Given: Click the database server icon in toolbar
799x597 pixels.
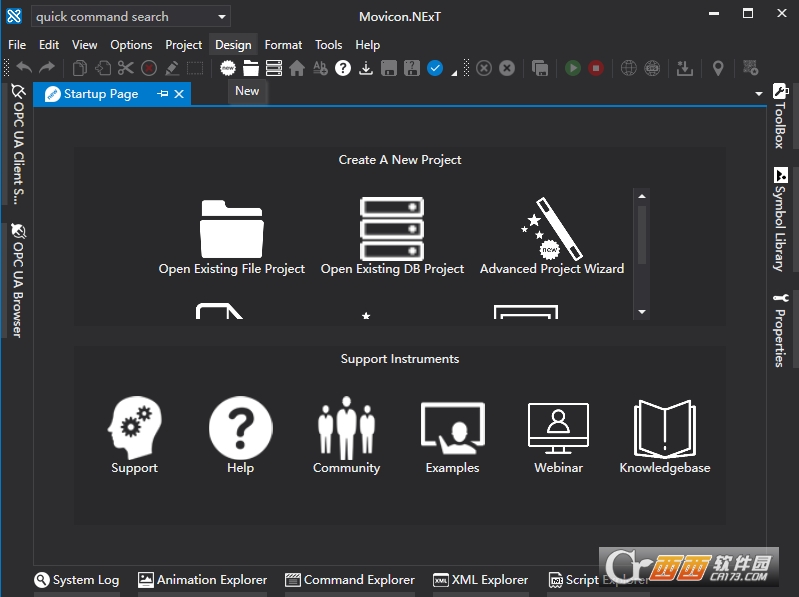Looking at the screenshot, I should (274, 68).
